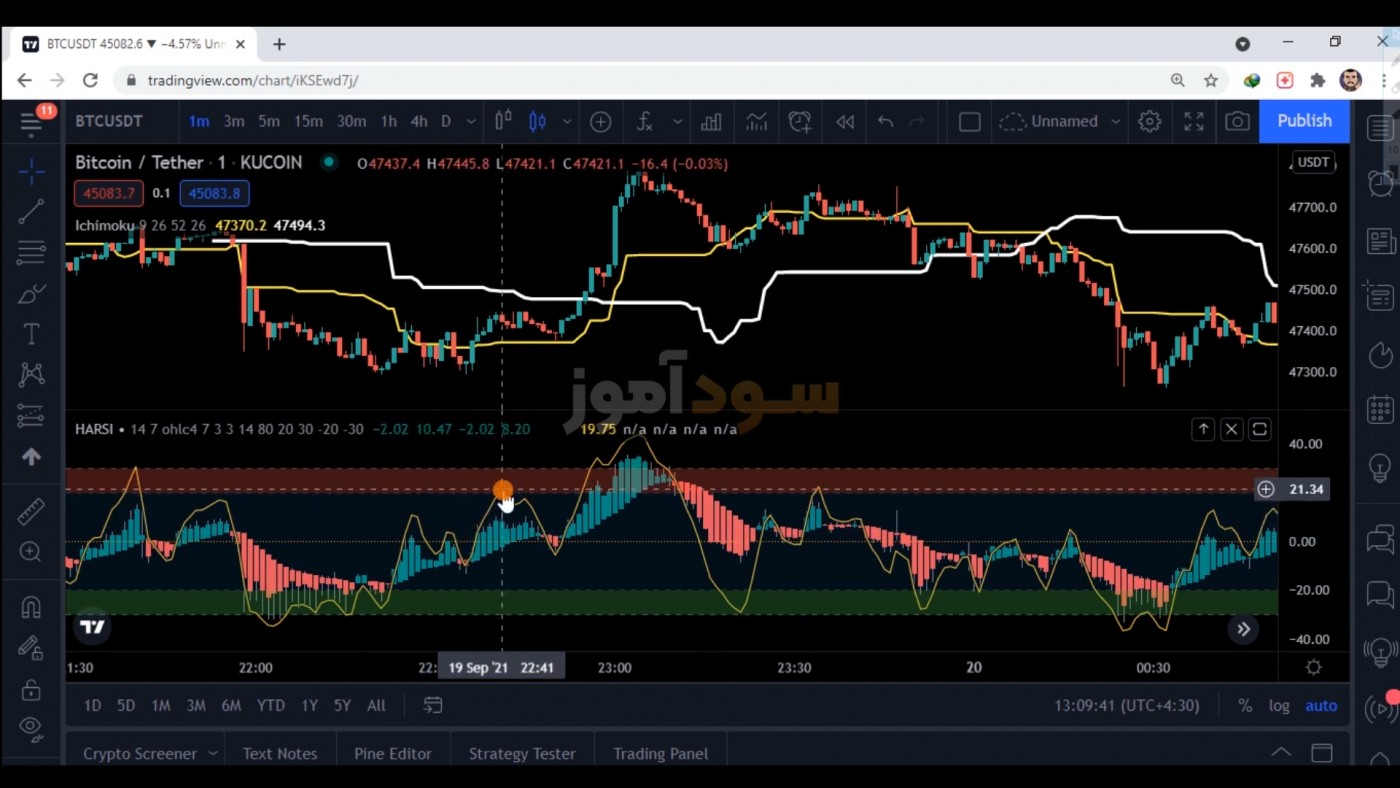Take a chart snapshot with camera
1400x788 pixels.
coord(1237,122)
